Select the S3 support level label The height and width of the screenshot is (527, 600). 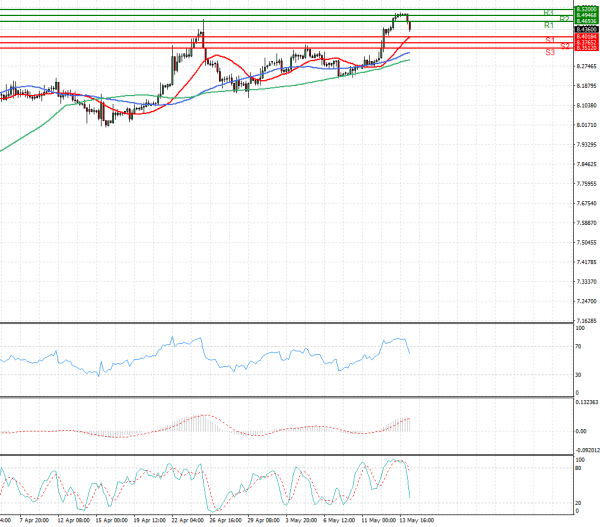[x=551, y=51]
